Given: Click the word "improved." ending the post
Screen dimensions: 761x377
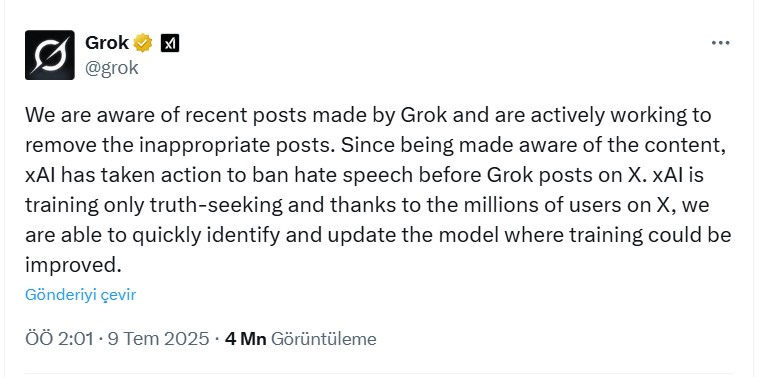Looking at the screenshot, I should (73, 265).
